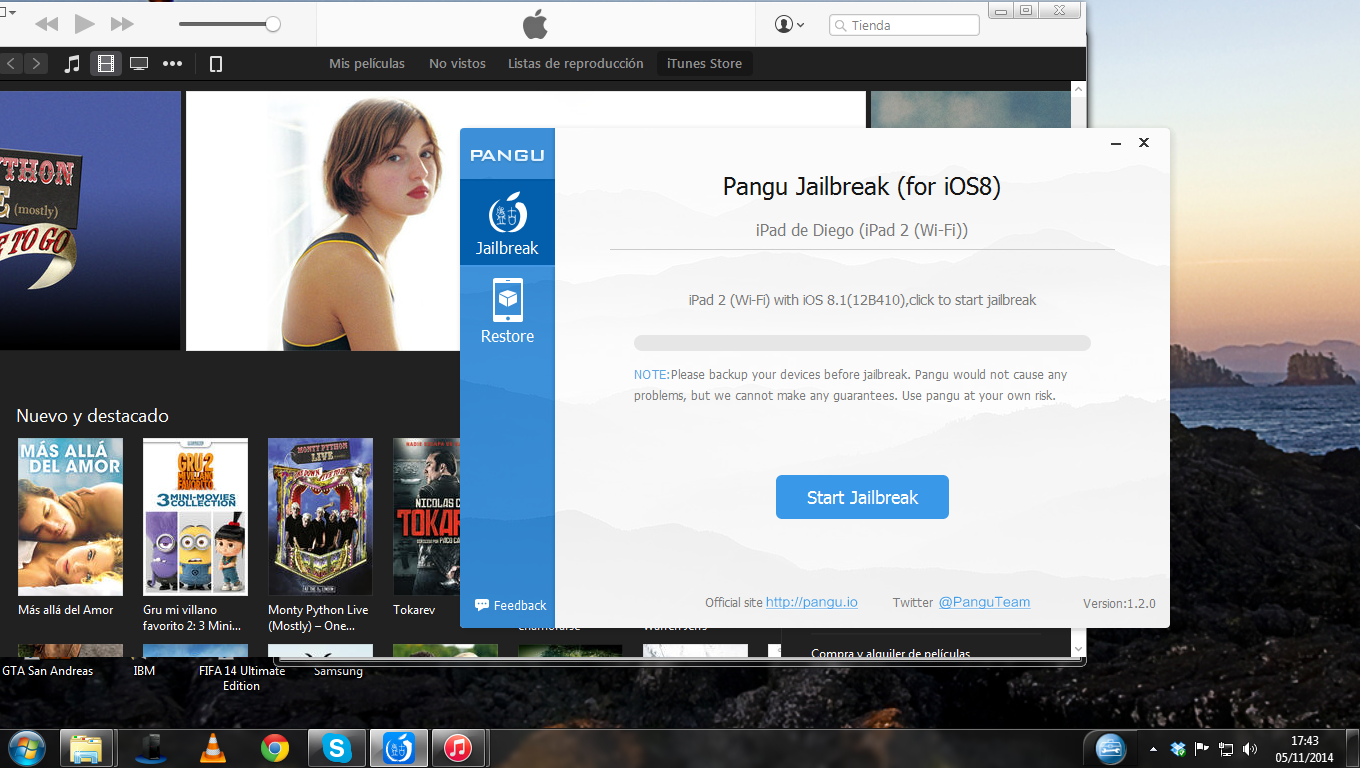Image resolution: width=1360 pixels, height=768 pixels.
Task: Switch to the Music library icon
Action: point(72,64)
